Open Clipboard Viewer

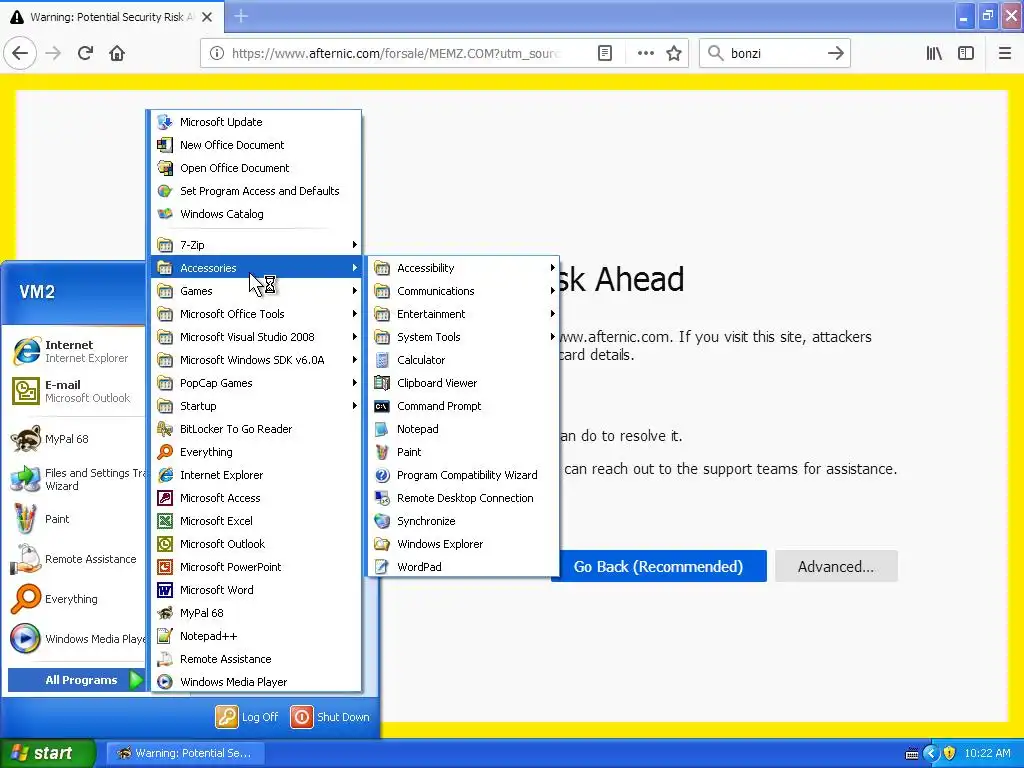click(463, 383)
